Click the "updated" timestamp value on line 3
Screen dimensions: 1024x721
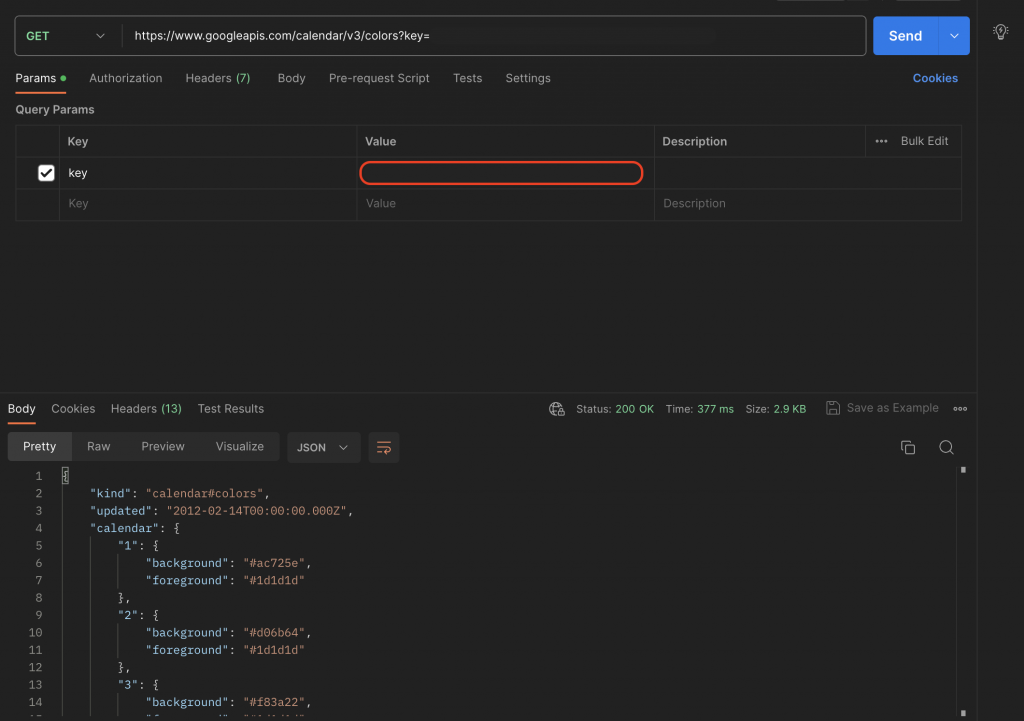(x=256, y=511)
